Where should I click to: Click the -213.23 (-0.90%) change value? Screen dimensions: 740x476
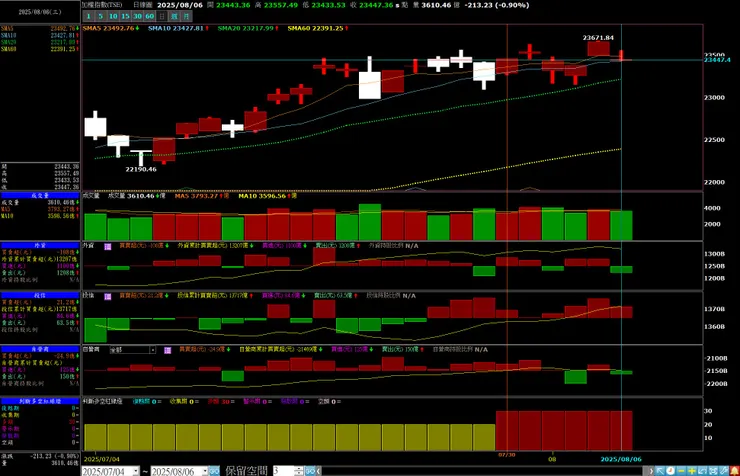tap(496, 5)
